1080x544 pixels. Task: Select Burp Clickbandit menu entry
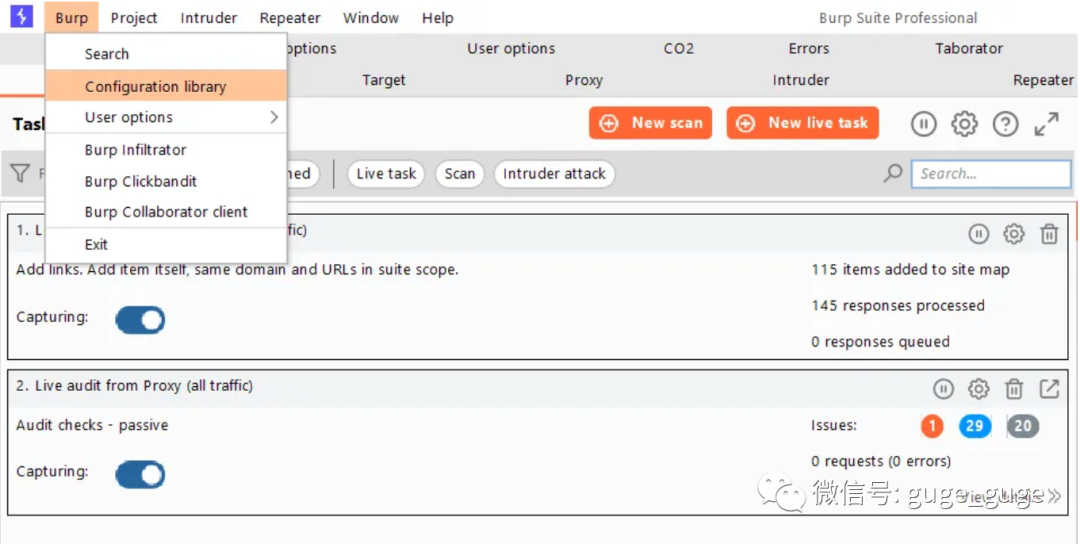[166, 181]
